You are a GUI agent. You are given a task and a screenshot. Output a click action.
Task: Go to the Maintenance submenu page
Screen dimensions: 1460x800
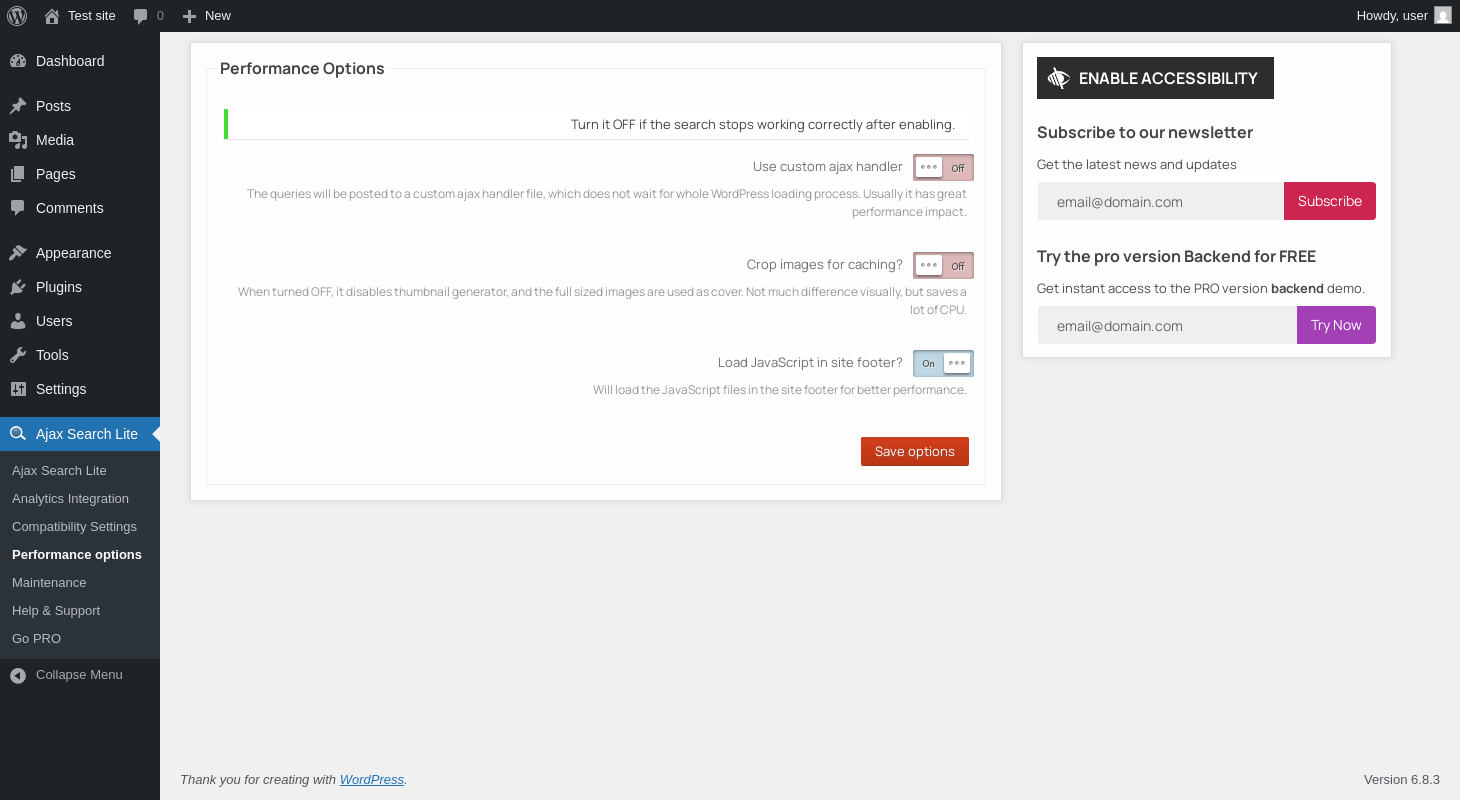pos(49,583)
